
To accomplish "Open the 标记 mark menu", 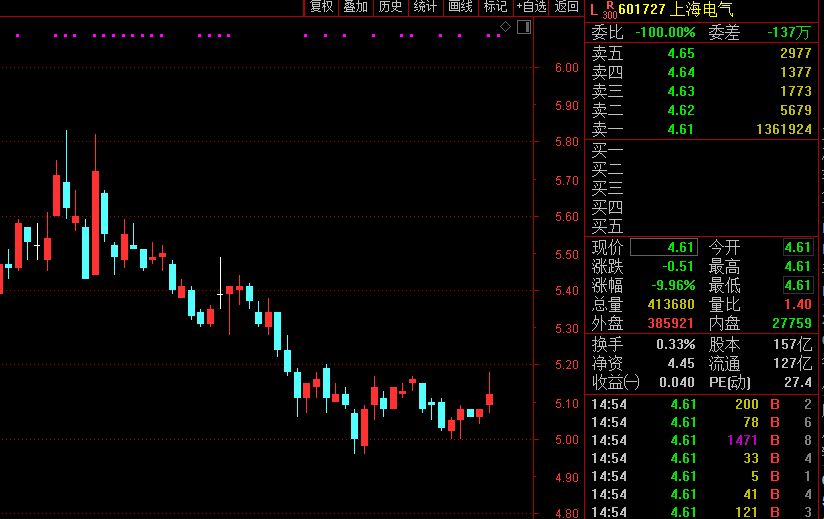I will (495, 7).
